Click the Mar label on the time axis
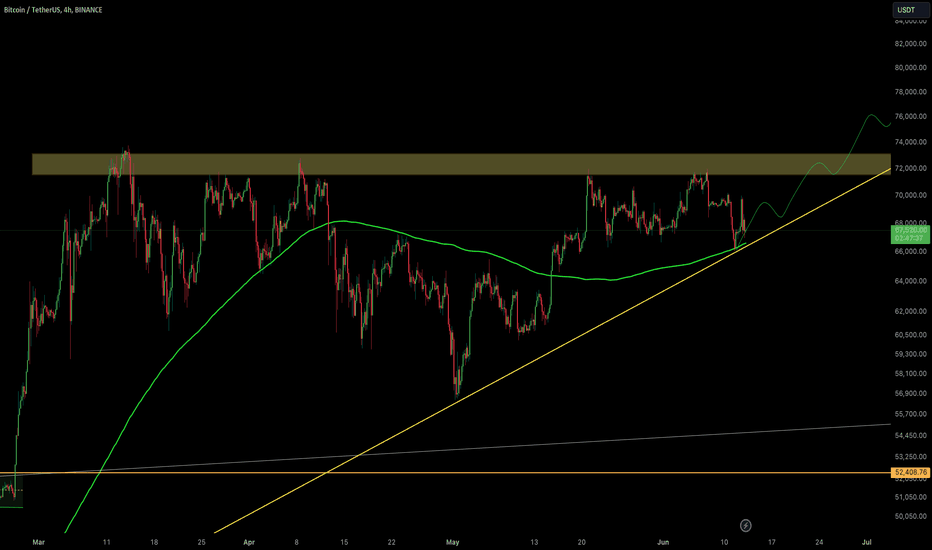 pos(39,542)
